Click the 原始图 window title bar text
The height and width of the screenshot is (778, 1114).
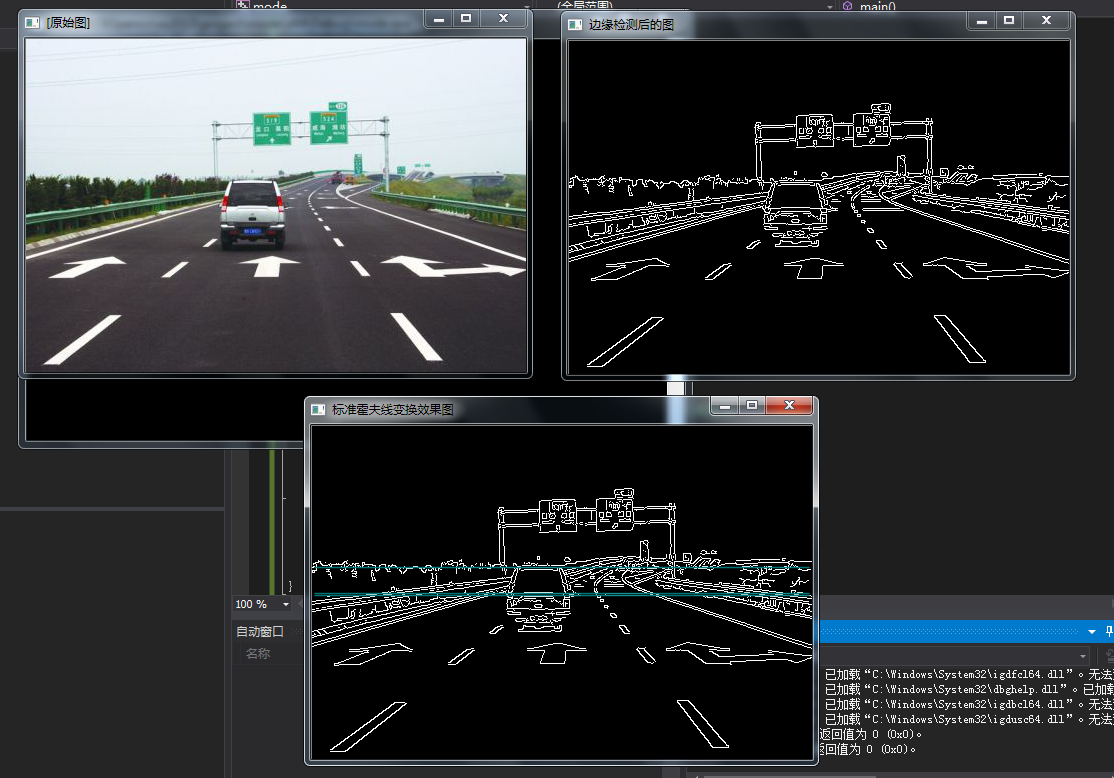tap(68, 23)
